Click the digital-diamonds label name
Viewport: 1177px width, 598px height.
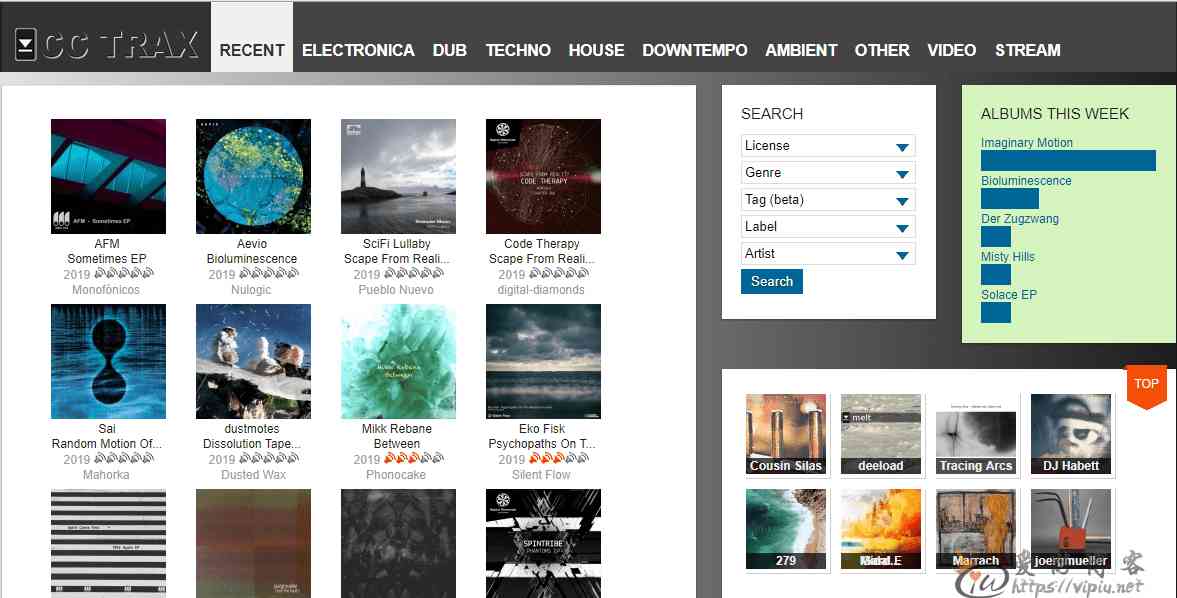click(540, 290)
